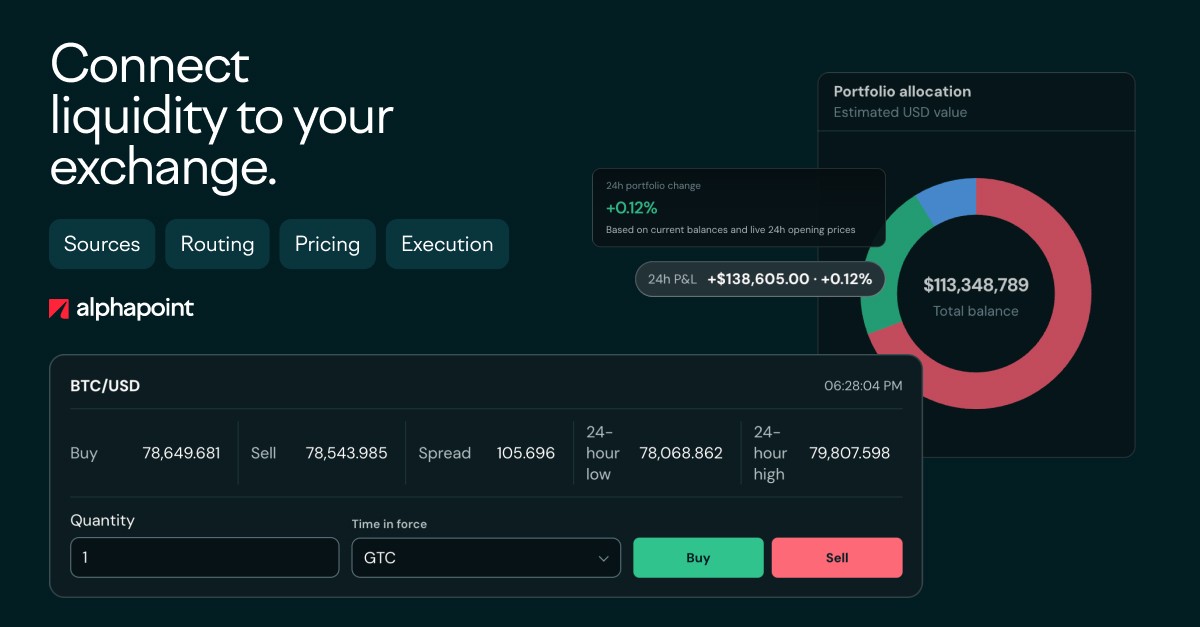Click the 24-hour low value 78,068.862
Screen dimensions: 1200x627
tap(681, 453)
